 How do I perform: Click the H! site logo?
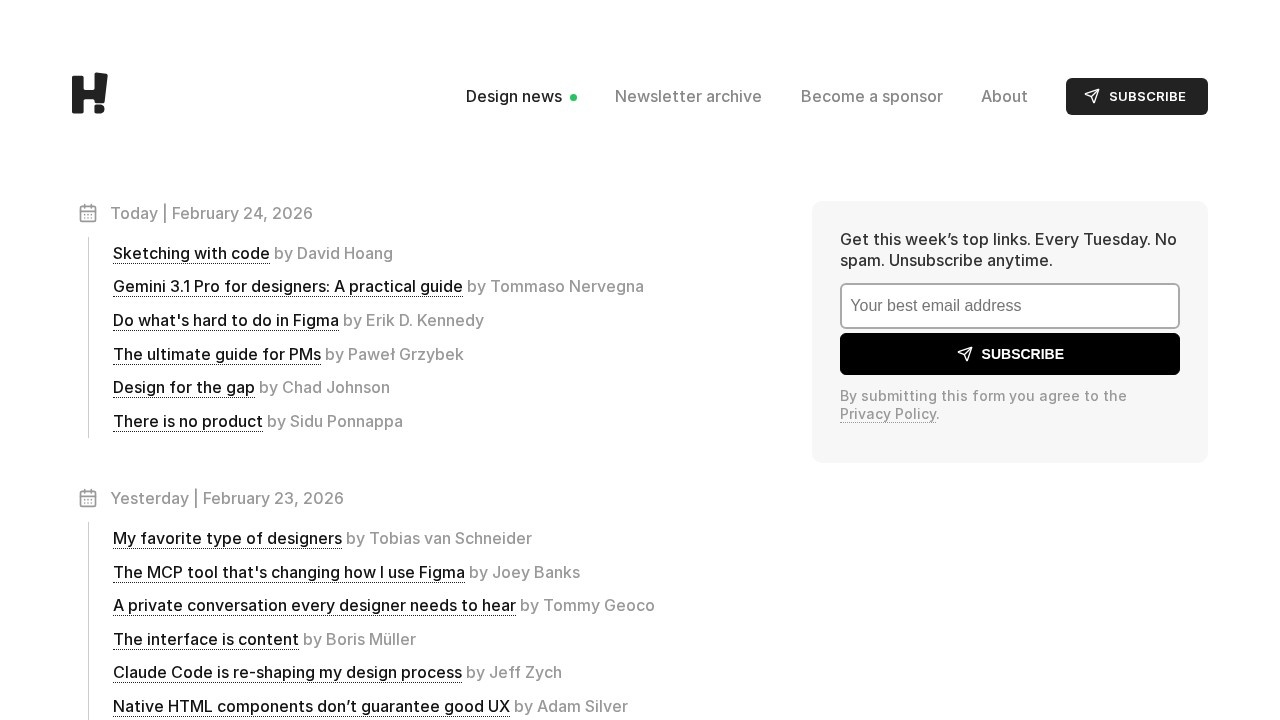[x=90, y=94]
